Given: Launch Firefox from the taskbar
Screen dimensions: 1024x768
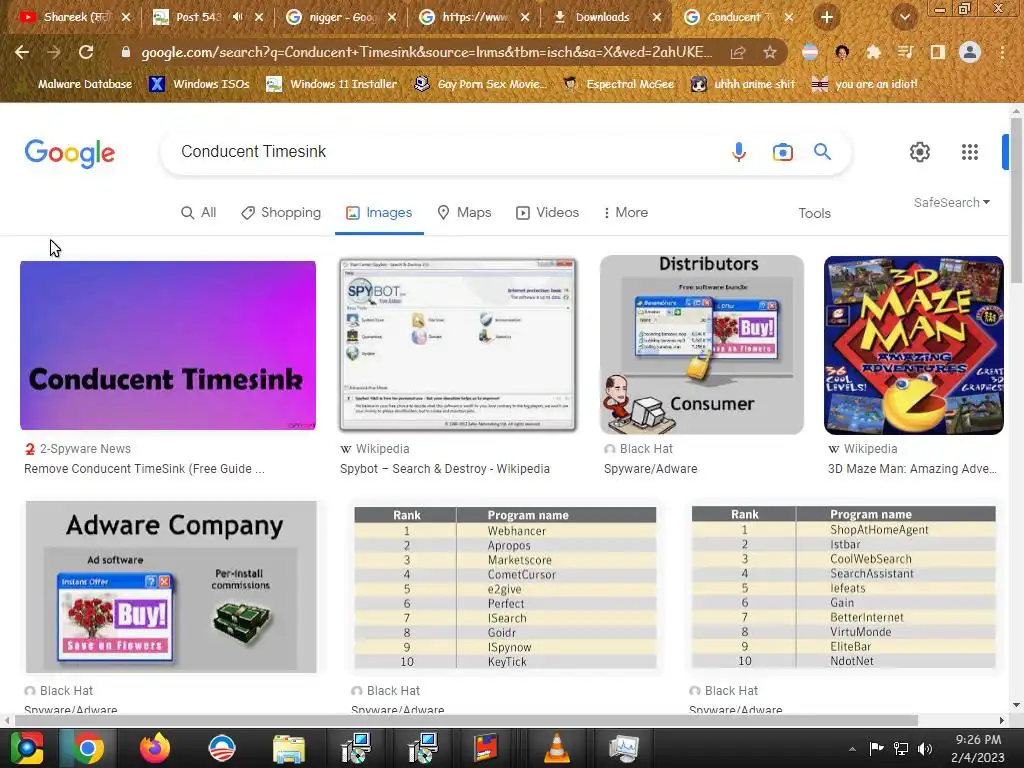Looking at the screenshot, I should 155,748.
